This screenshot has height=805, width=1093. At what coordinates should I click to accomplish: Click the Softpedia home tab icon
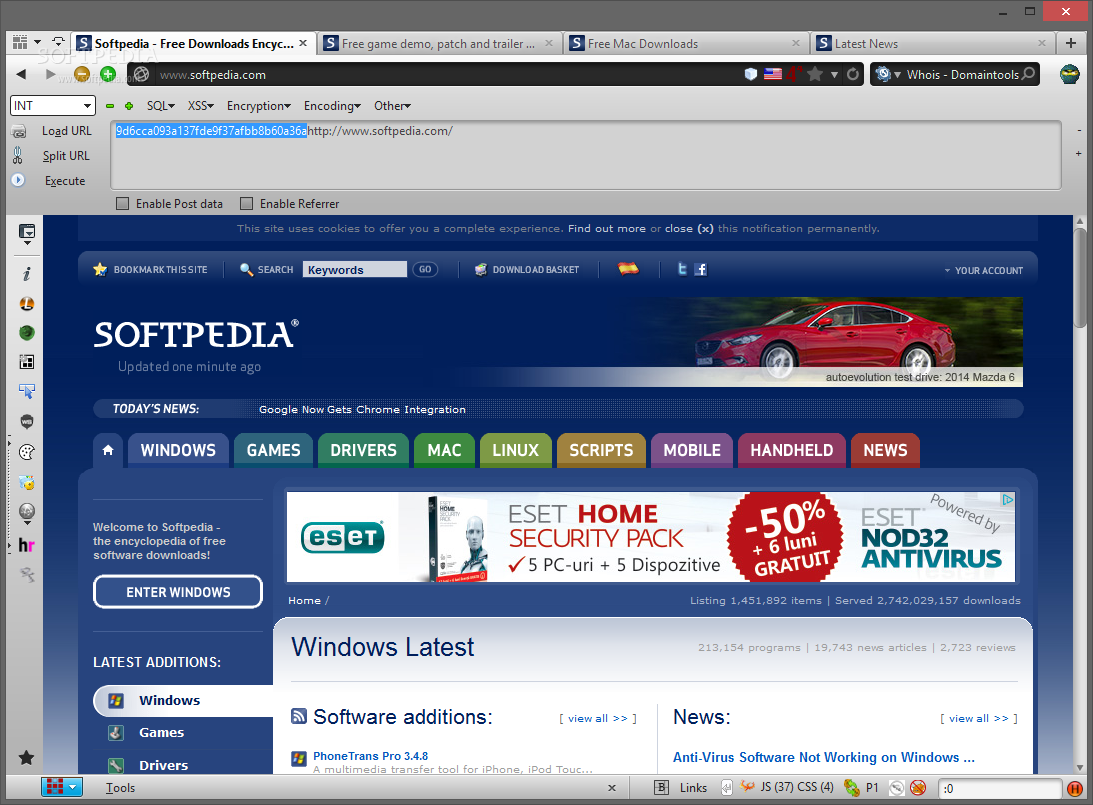[108, 450]
